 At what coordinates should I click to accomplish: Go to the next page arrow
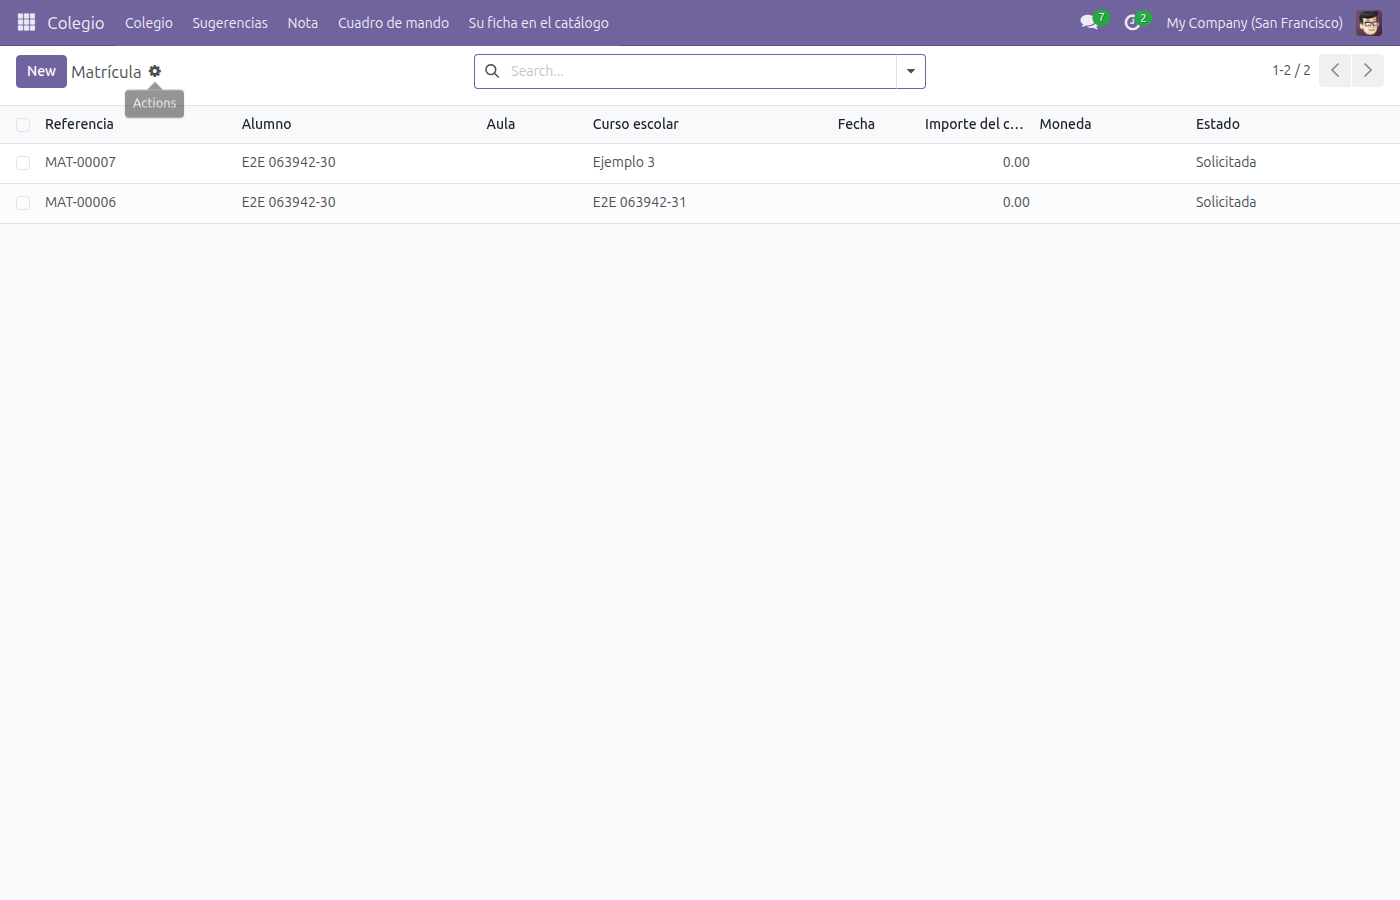pos(1368,70)
